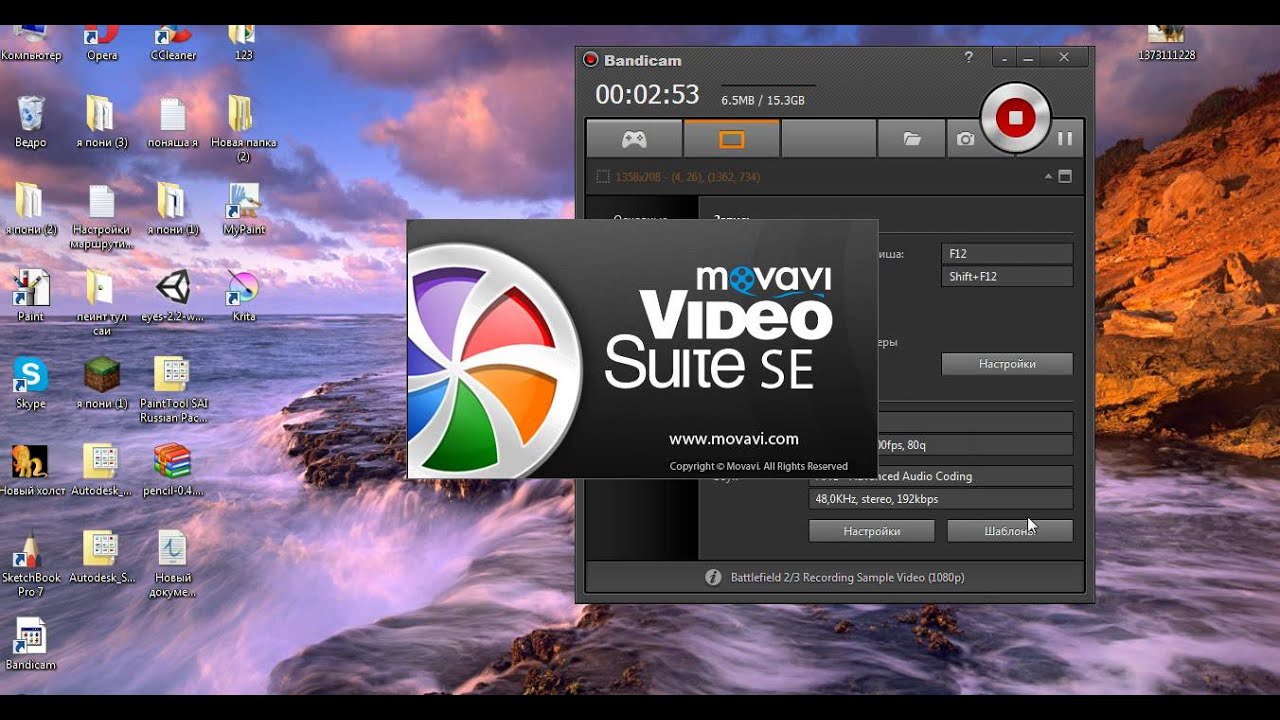The image size is (1280, 720).
Task: Toggle fullscreen target window icon
Action: pyautogui.click(x=1065, y=176)
